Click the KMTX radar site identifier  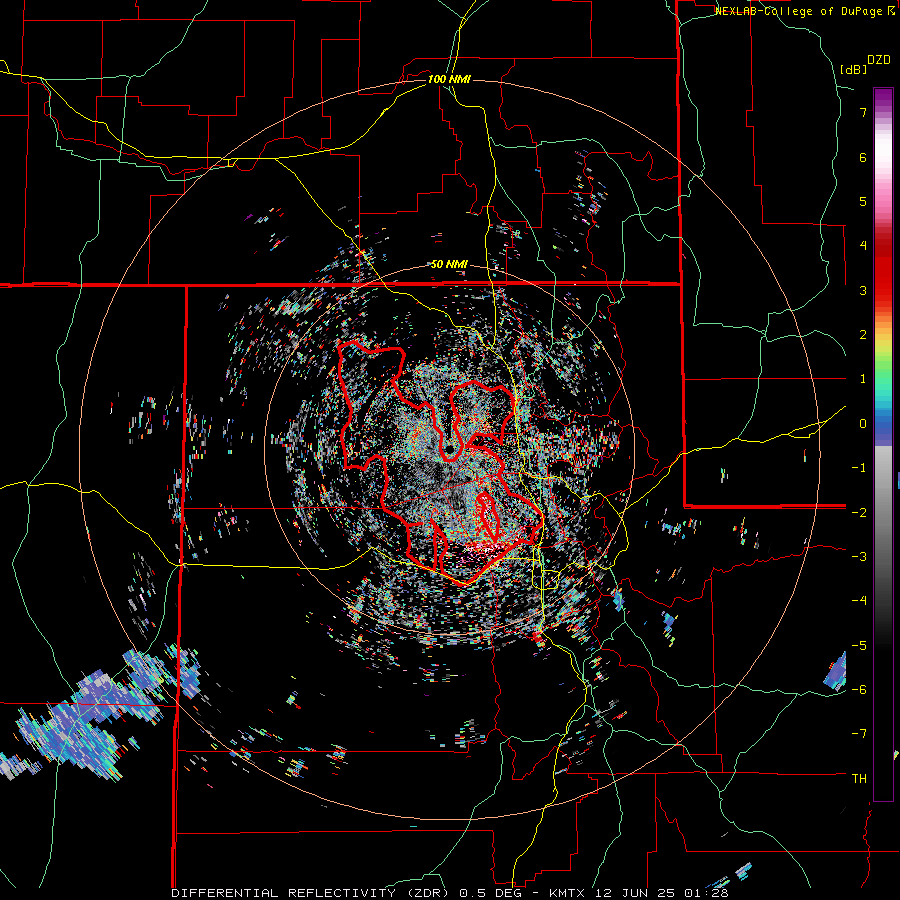click(x=567, y=893)
